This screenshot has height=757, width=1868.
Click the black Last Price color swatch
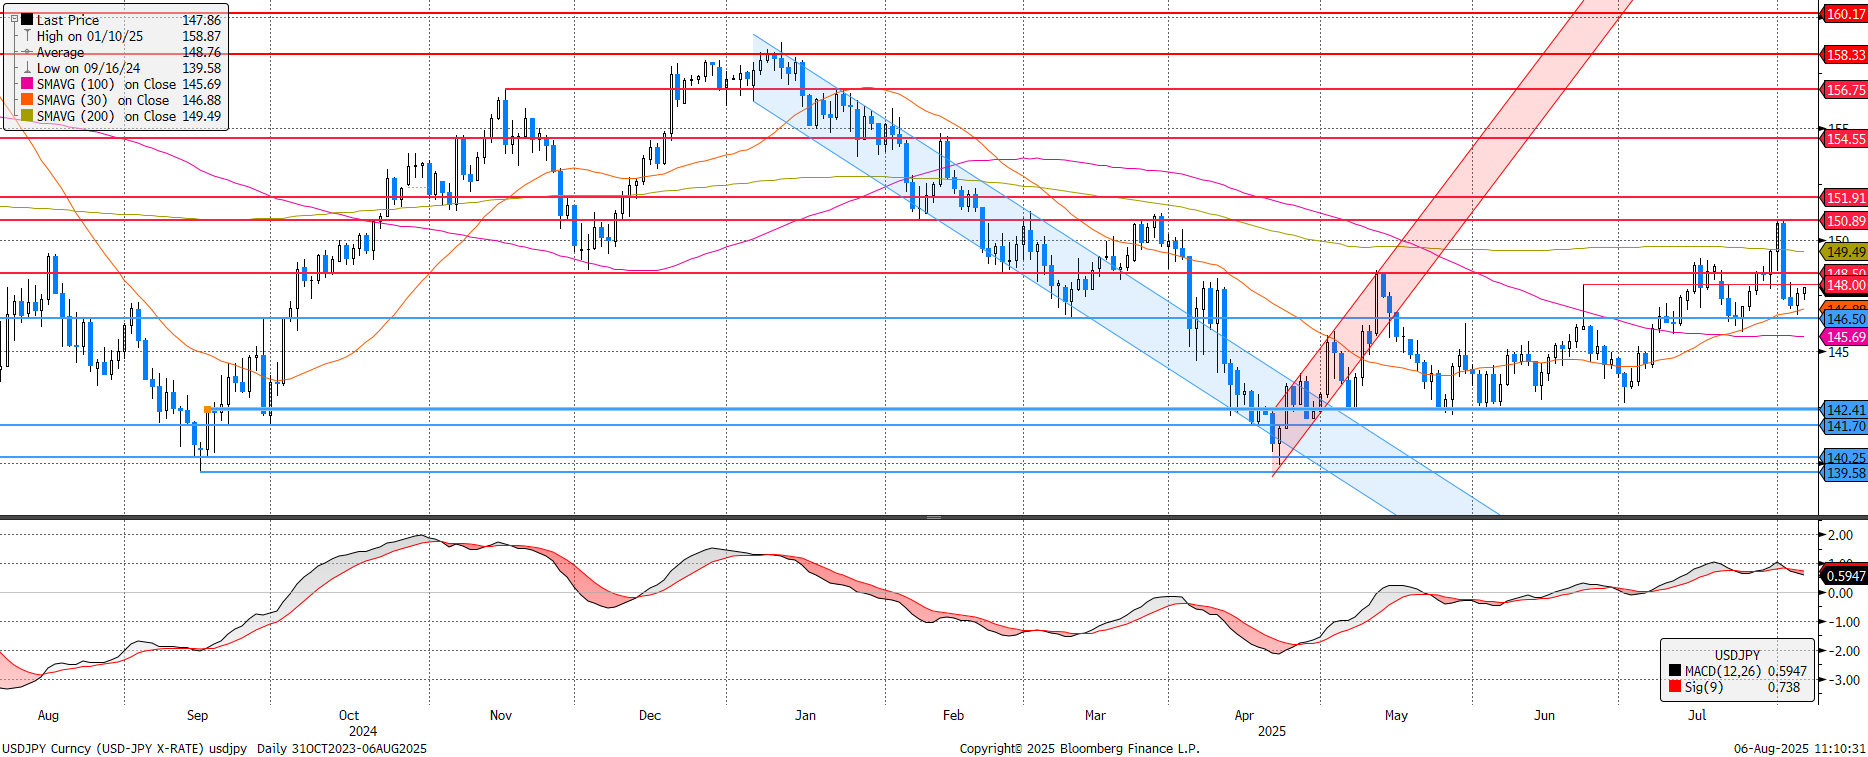[x=27, y=19]
